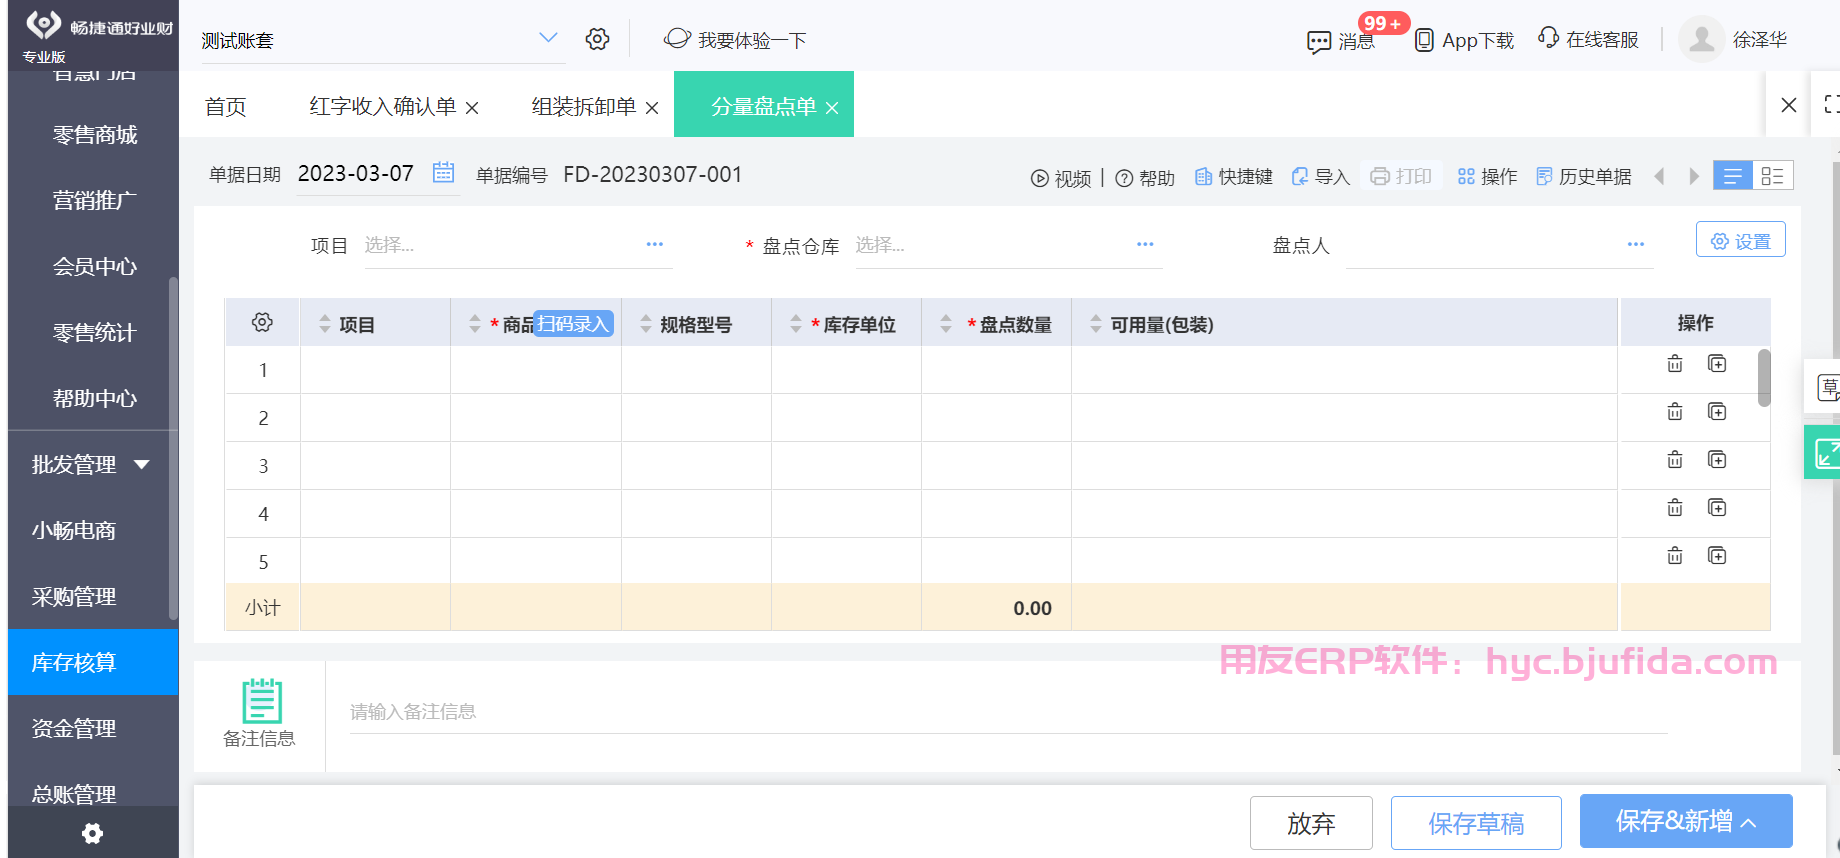Viewport: 1840px width, 858px height.
Task: Open account set settings gear
Action: pyautogui.click(x=597, y=39)
